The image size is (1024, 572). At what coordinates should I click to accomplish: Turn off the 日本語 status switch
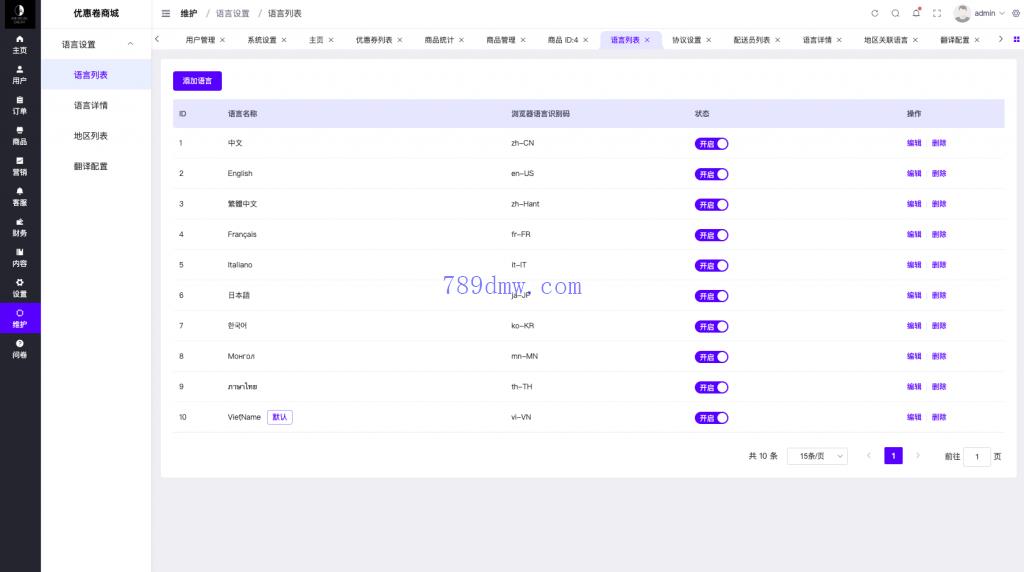(x=711, y=296)
